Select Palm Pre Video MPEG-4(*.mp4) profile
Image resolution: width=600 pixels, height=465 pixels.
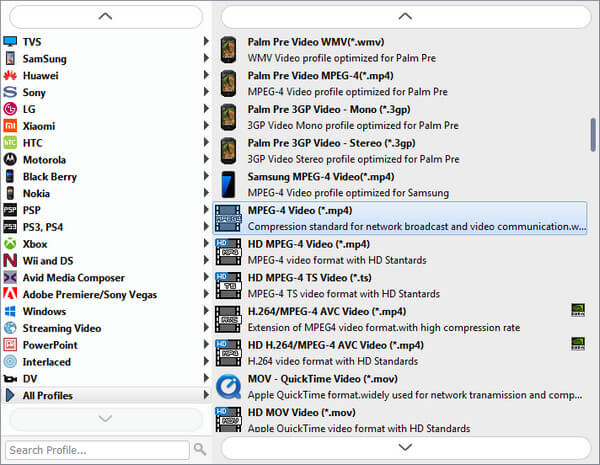point(400,83)
